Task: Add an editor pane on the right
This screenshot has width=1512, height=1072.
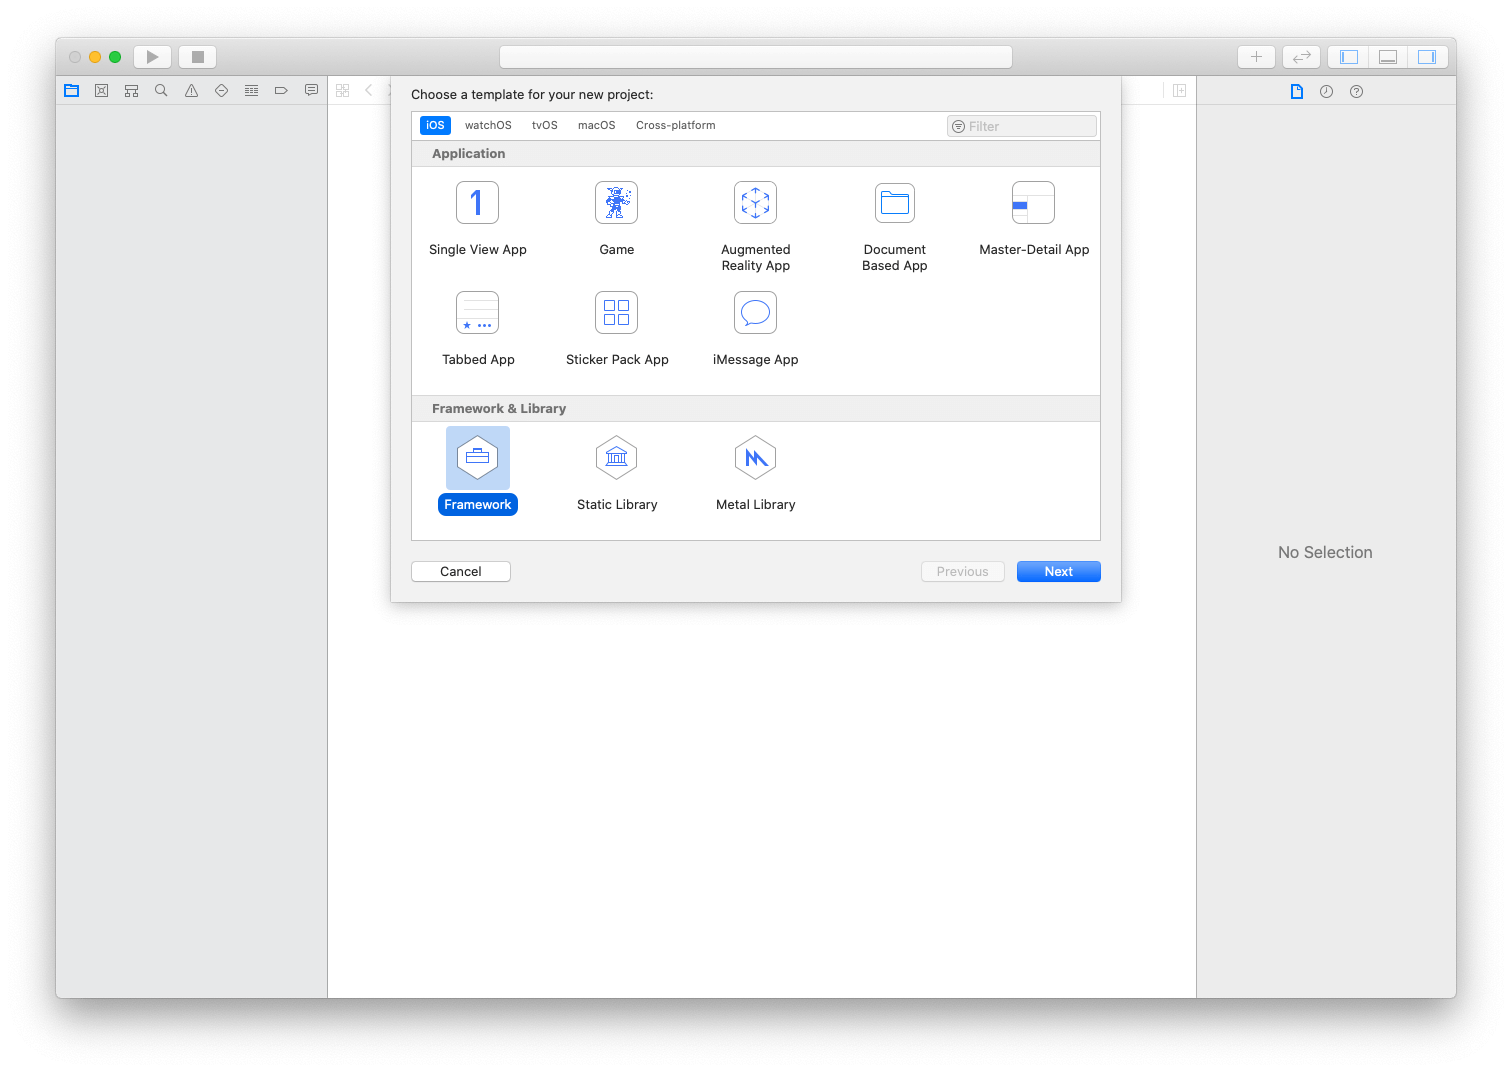Action: pos(1179,91)
